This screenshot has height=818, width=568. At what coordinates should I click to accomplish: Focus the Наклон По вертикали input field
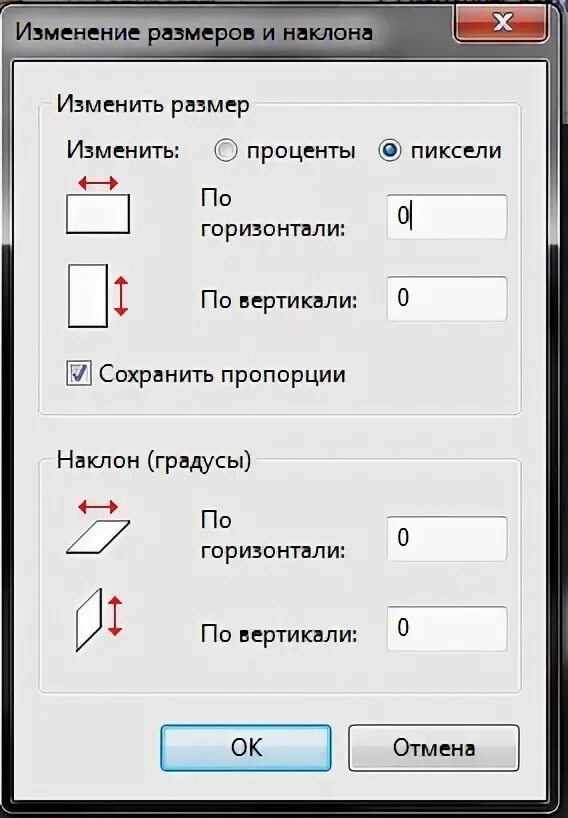click(446, 628)
